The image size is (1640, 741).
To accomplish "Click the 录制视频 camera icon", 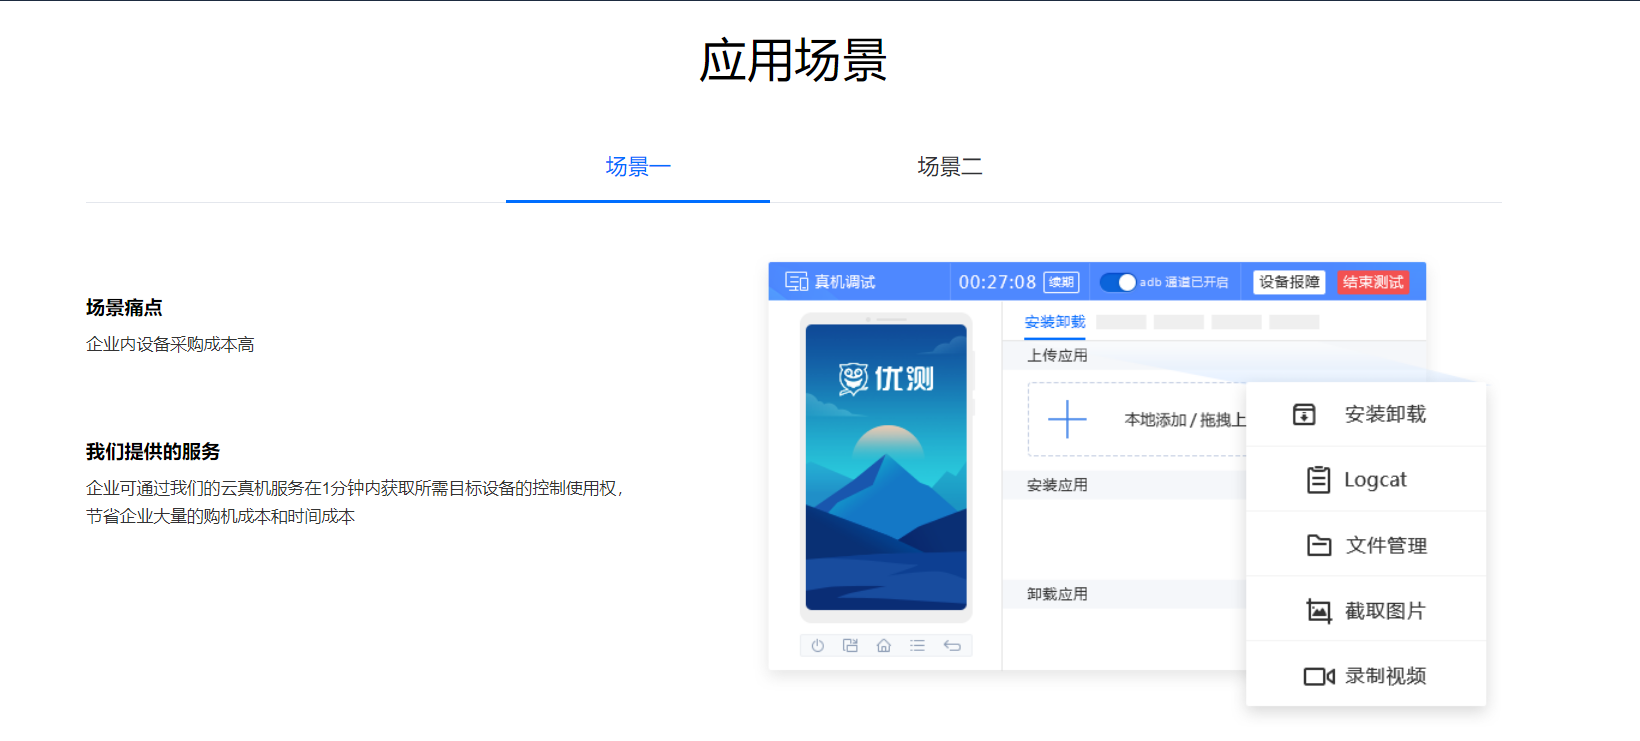I will point(1319,676).
